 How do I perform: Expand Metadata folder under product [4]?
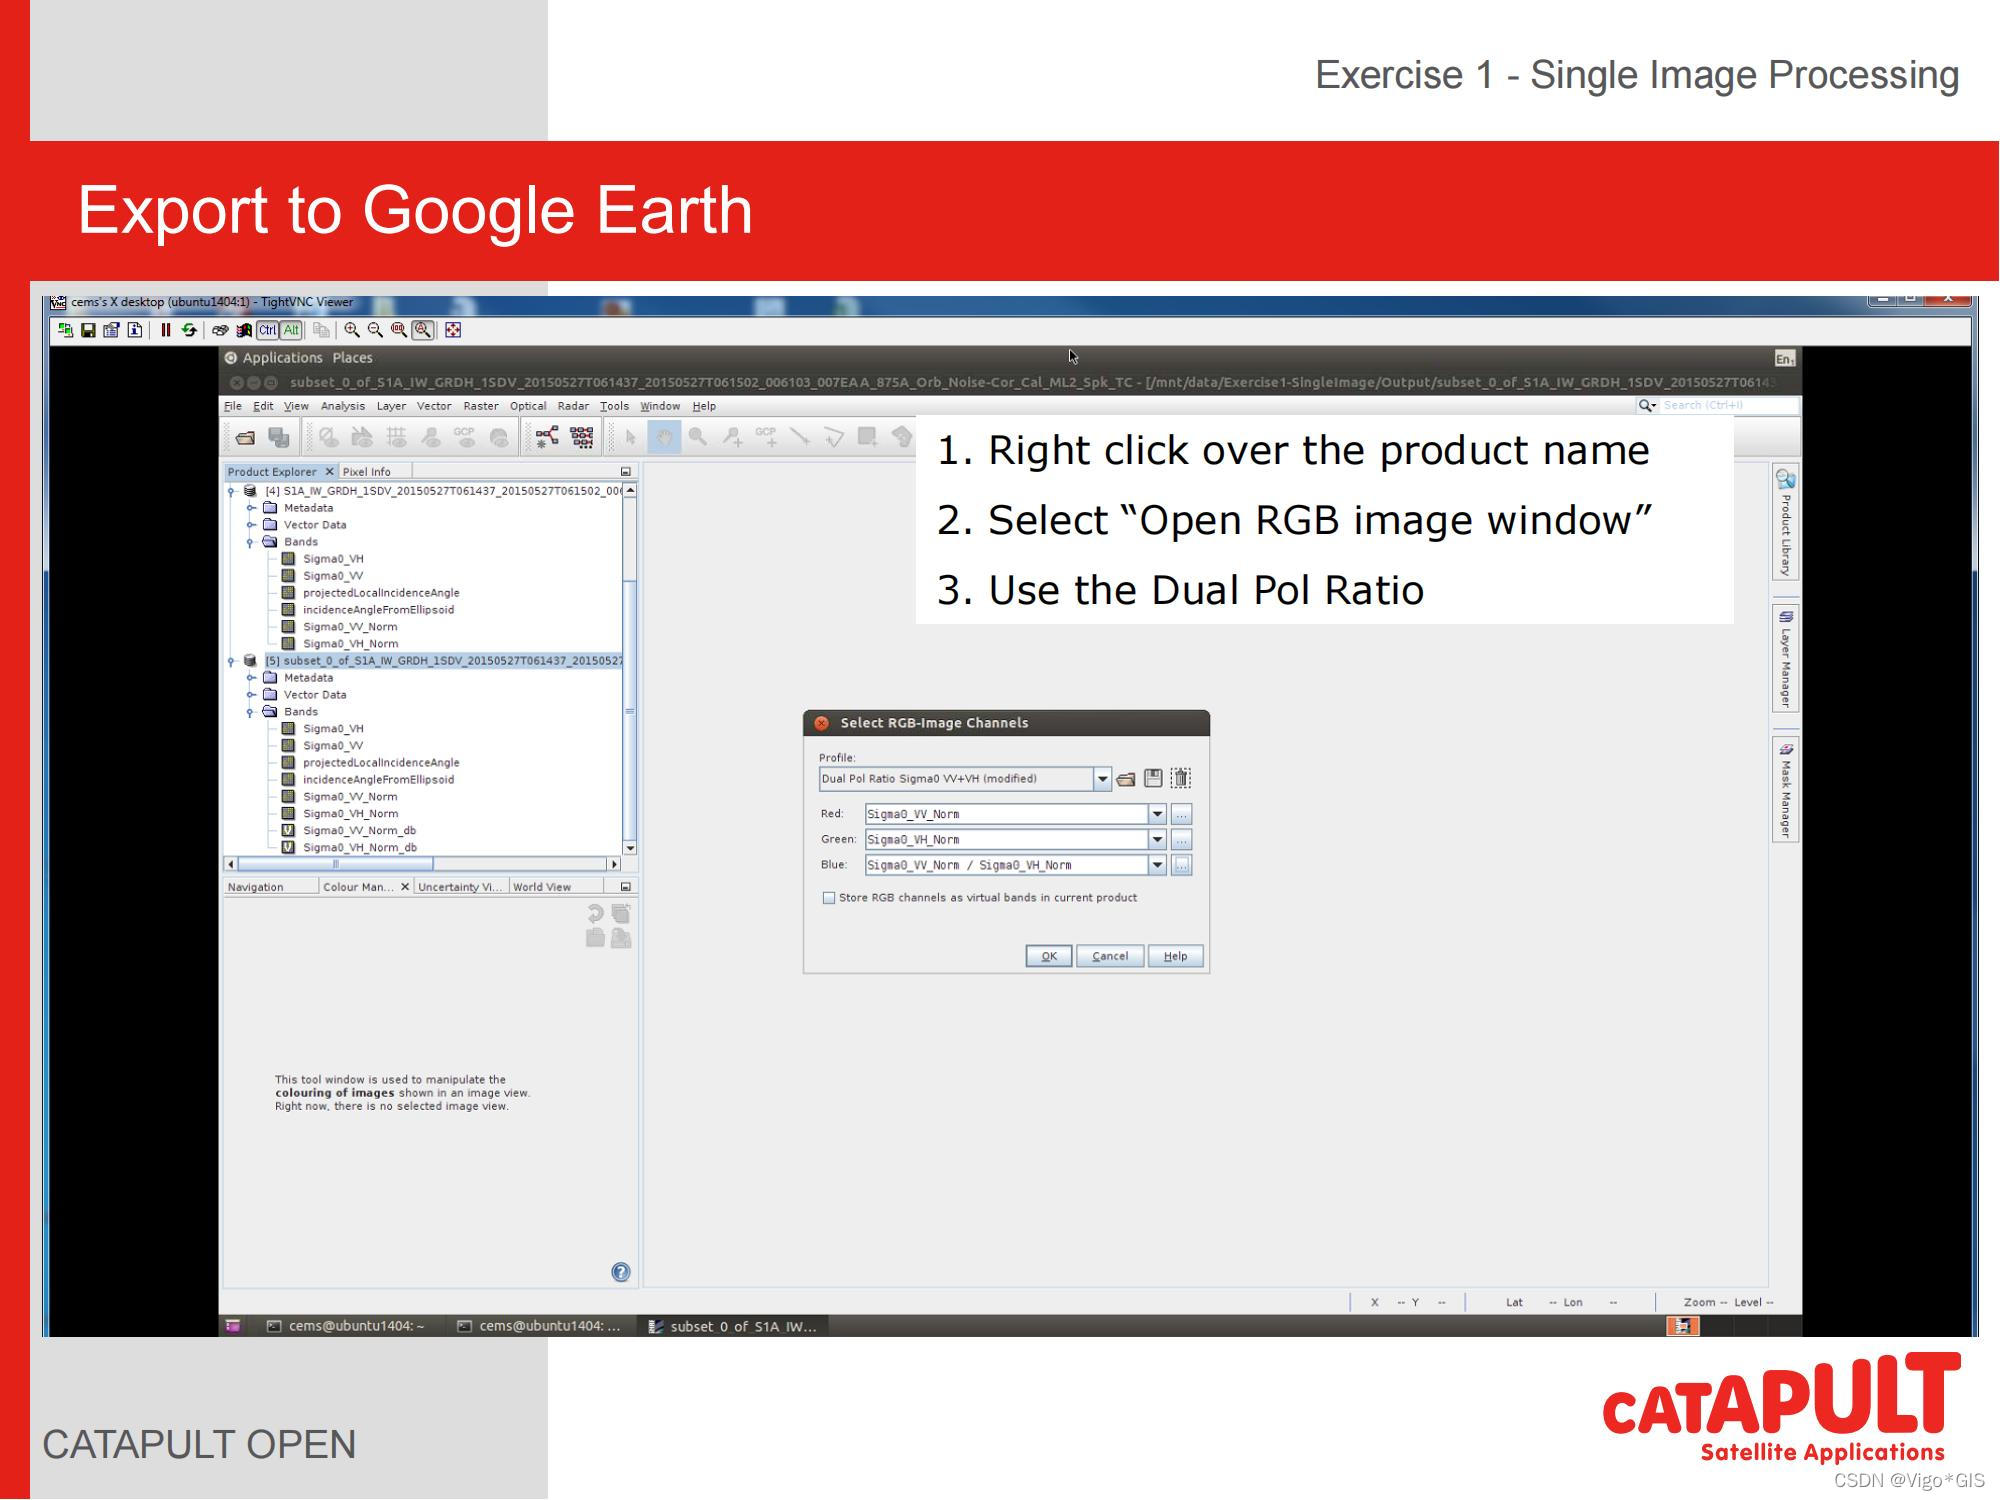(251, 508)
